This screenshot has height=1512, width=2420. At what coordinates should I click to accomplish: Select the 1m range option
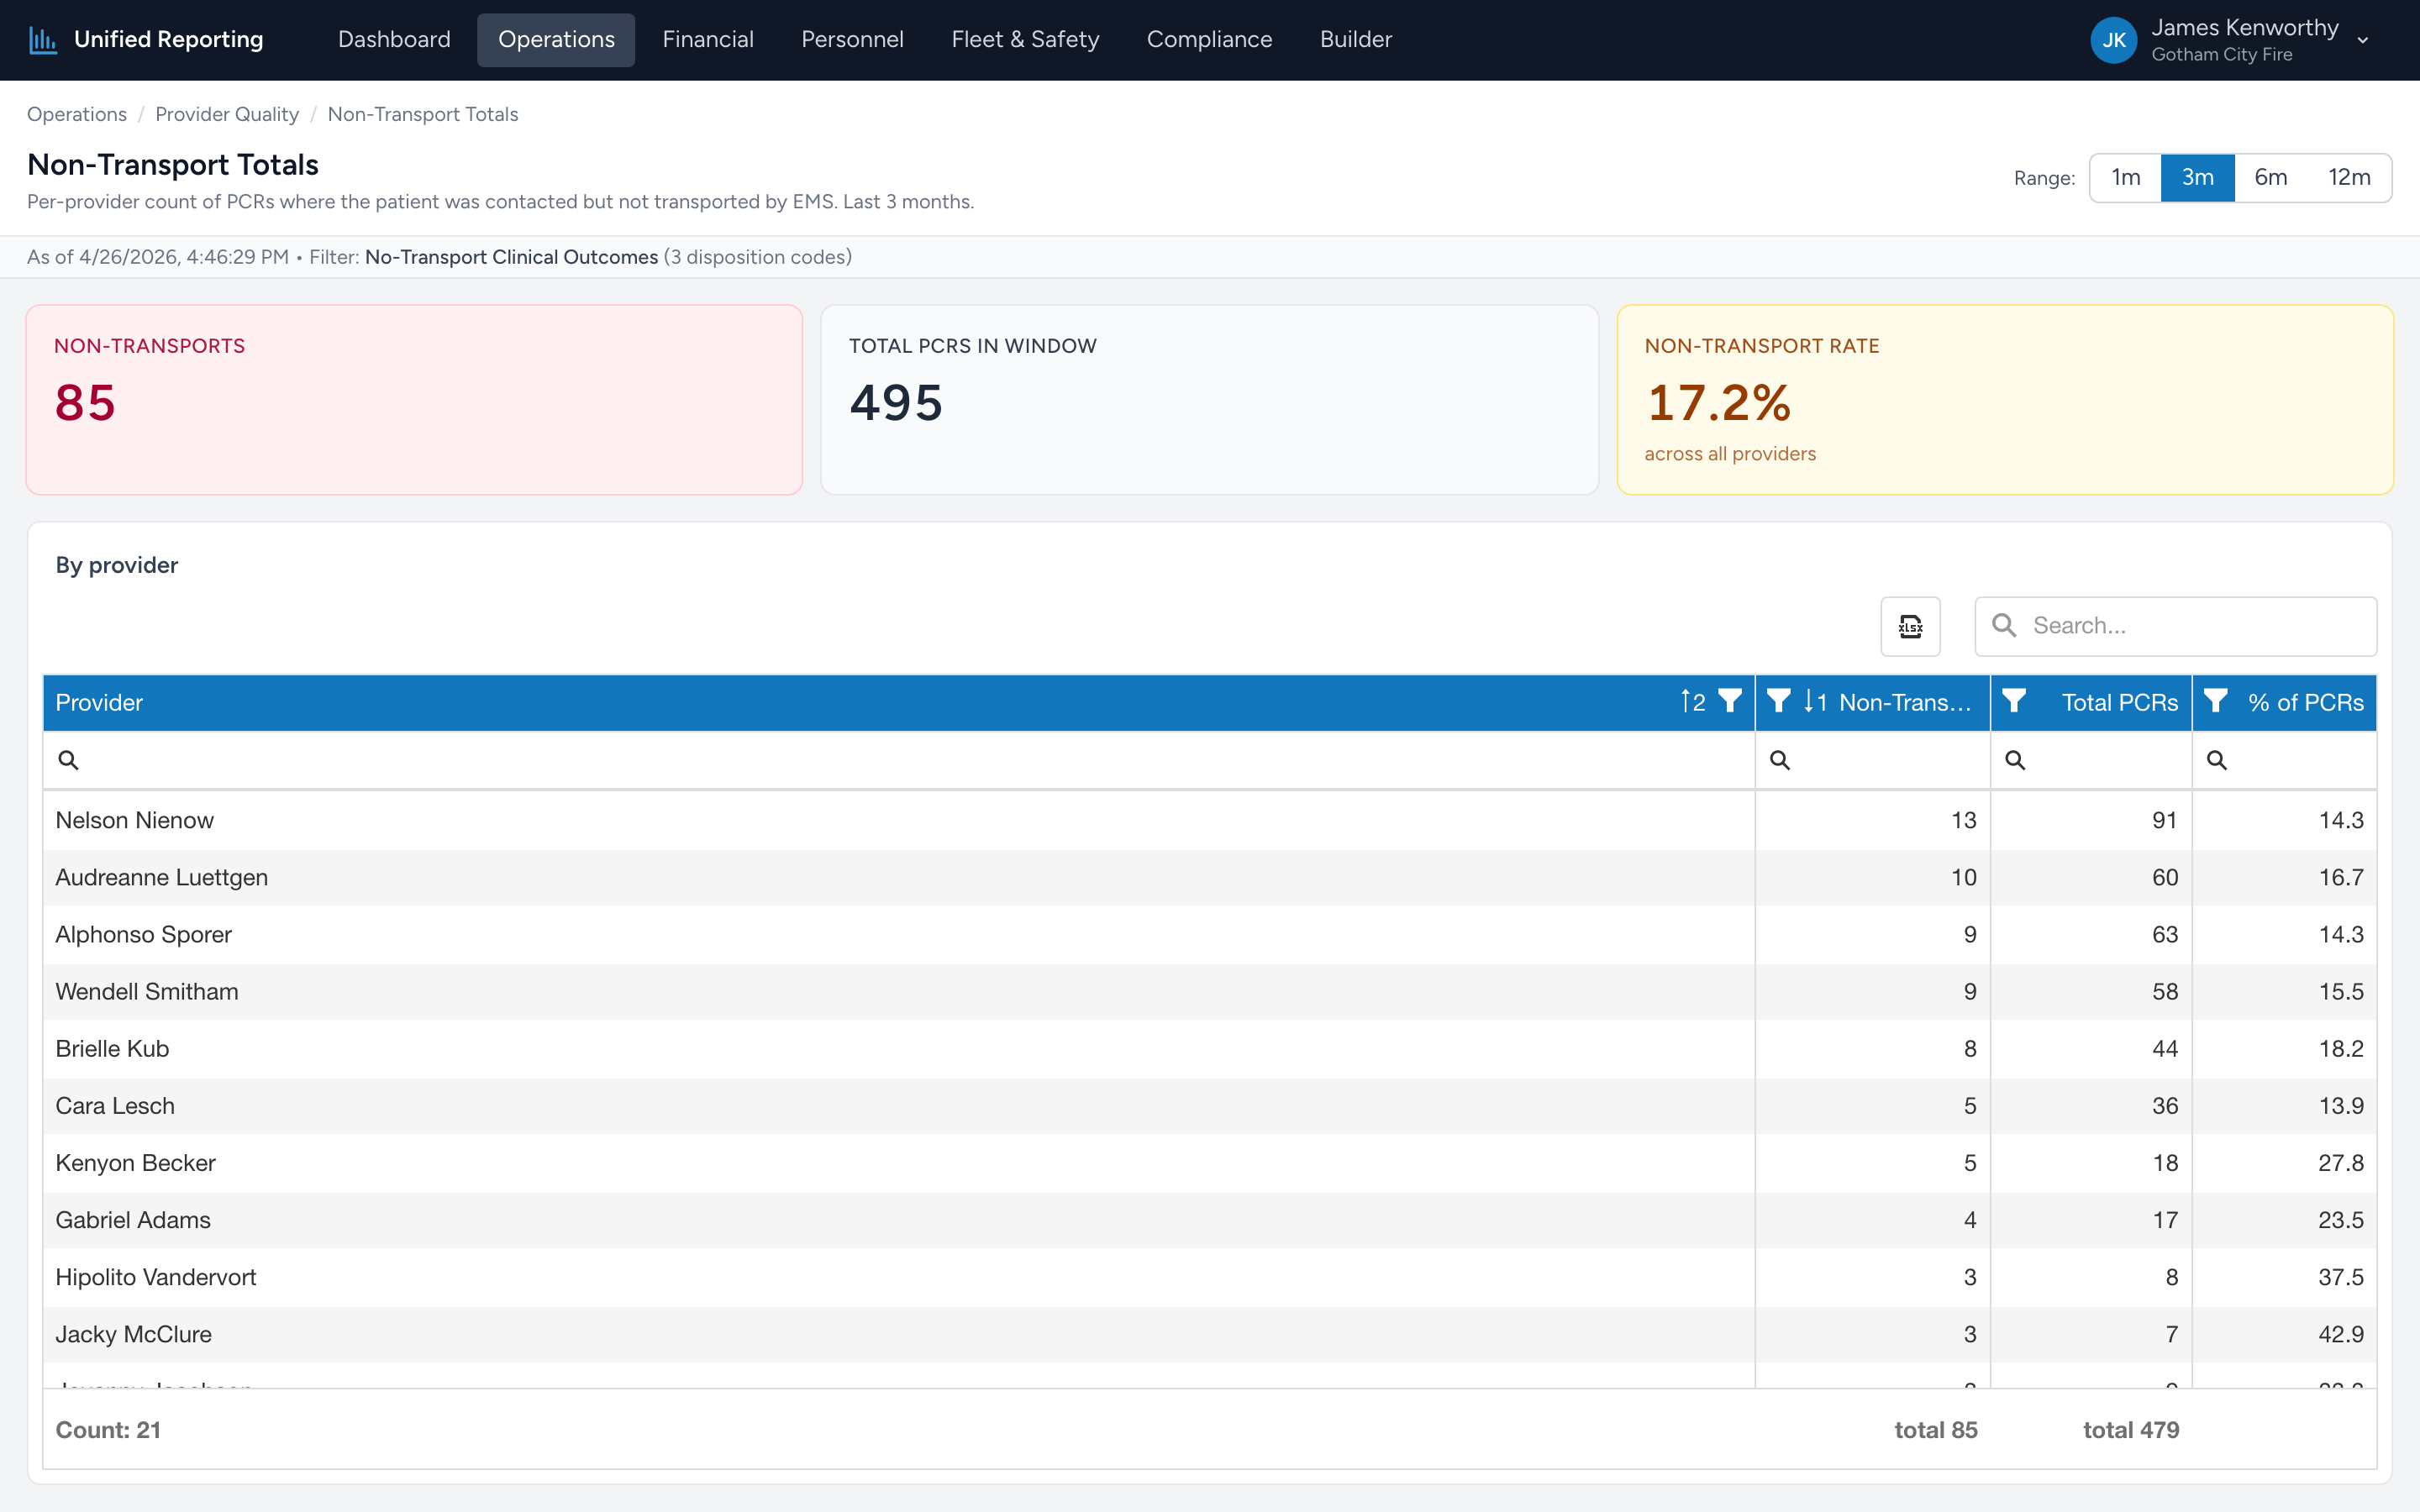tap(2126, 178)
